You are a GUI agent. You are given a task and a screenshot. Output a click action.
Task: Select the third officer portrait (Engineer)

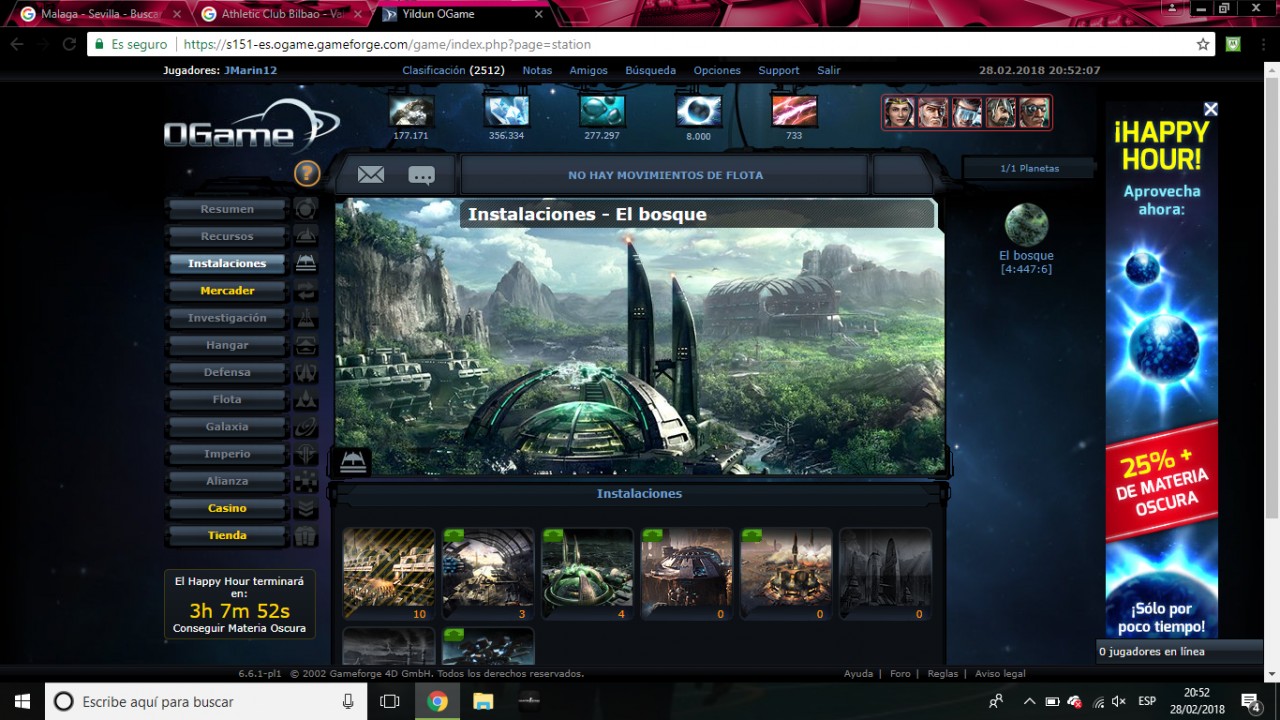click(967, 112)
